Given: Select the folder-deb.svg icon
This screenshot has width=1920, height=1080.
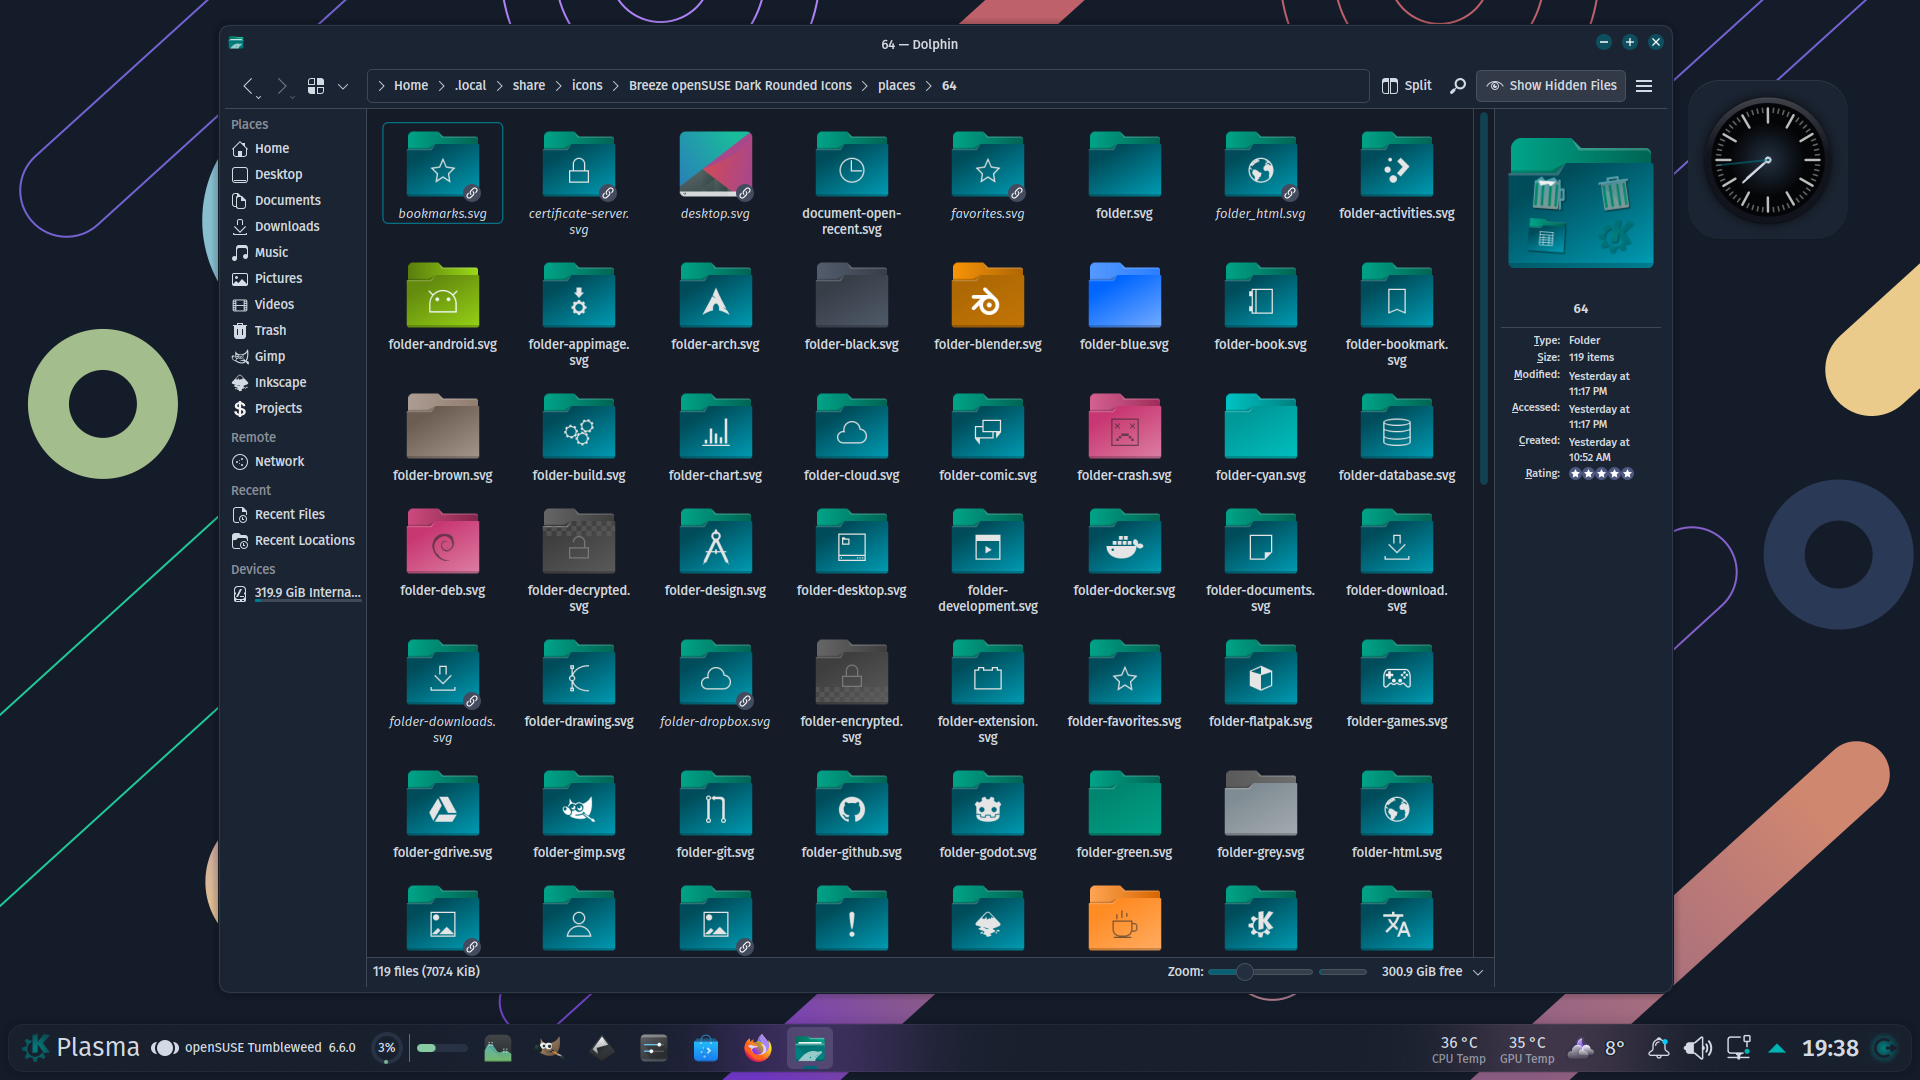Looking at the screenshot, I should [x=442, y=542].
